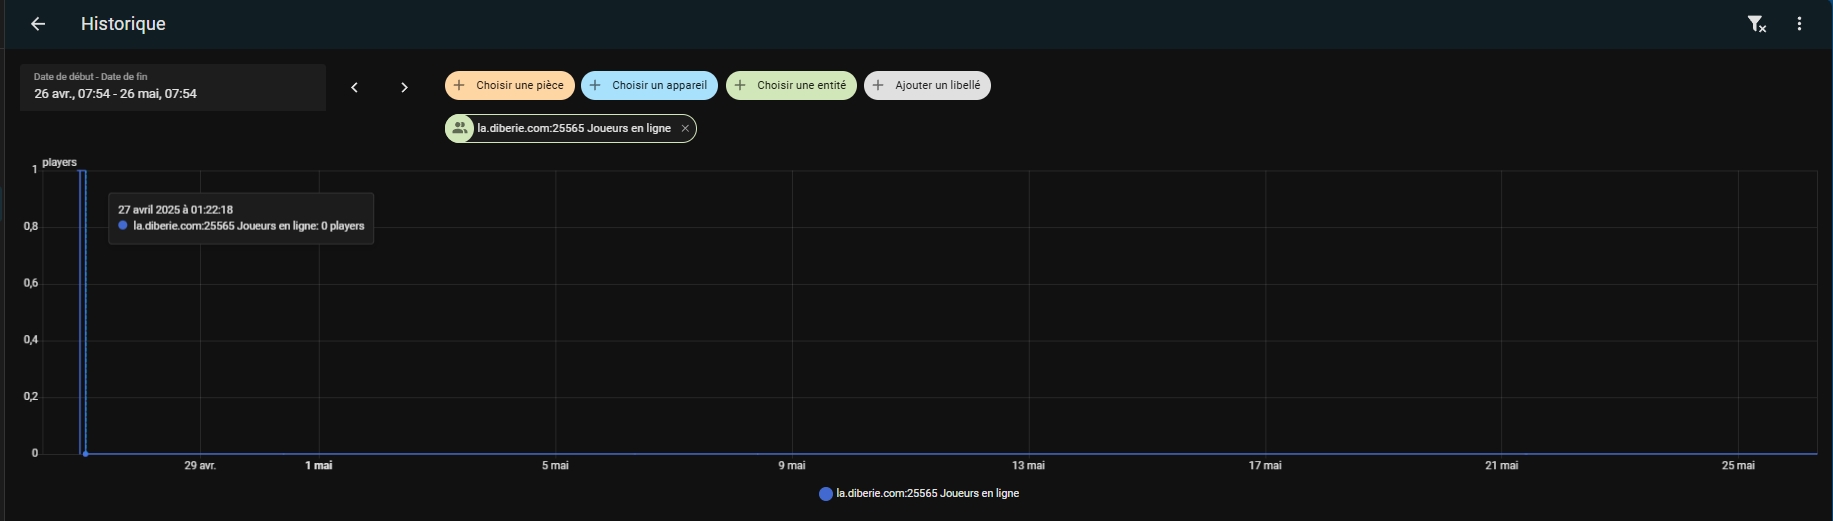Remove the la.diberie.com entity chip

(x=685, y=129)
